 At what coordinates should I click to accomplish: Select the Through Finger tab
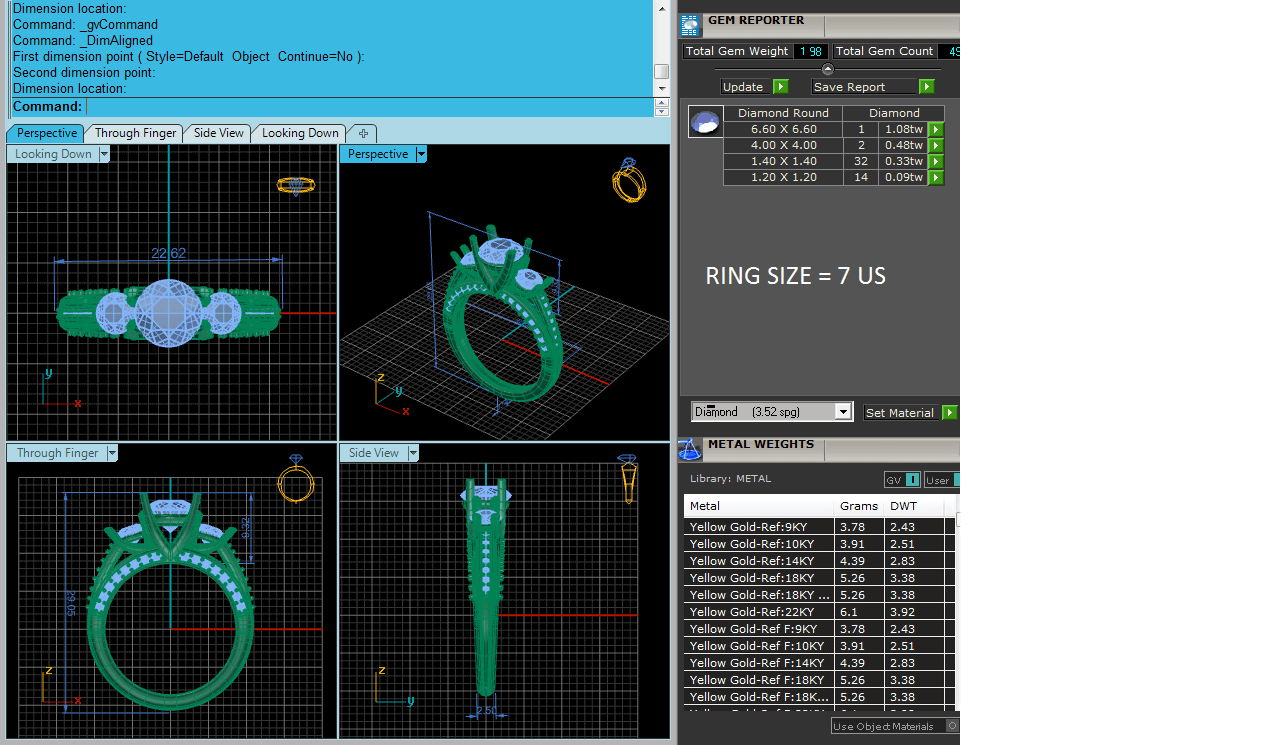pyautogui.click(x=135, y=133)
